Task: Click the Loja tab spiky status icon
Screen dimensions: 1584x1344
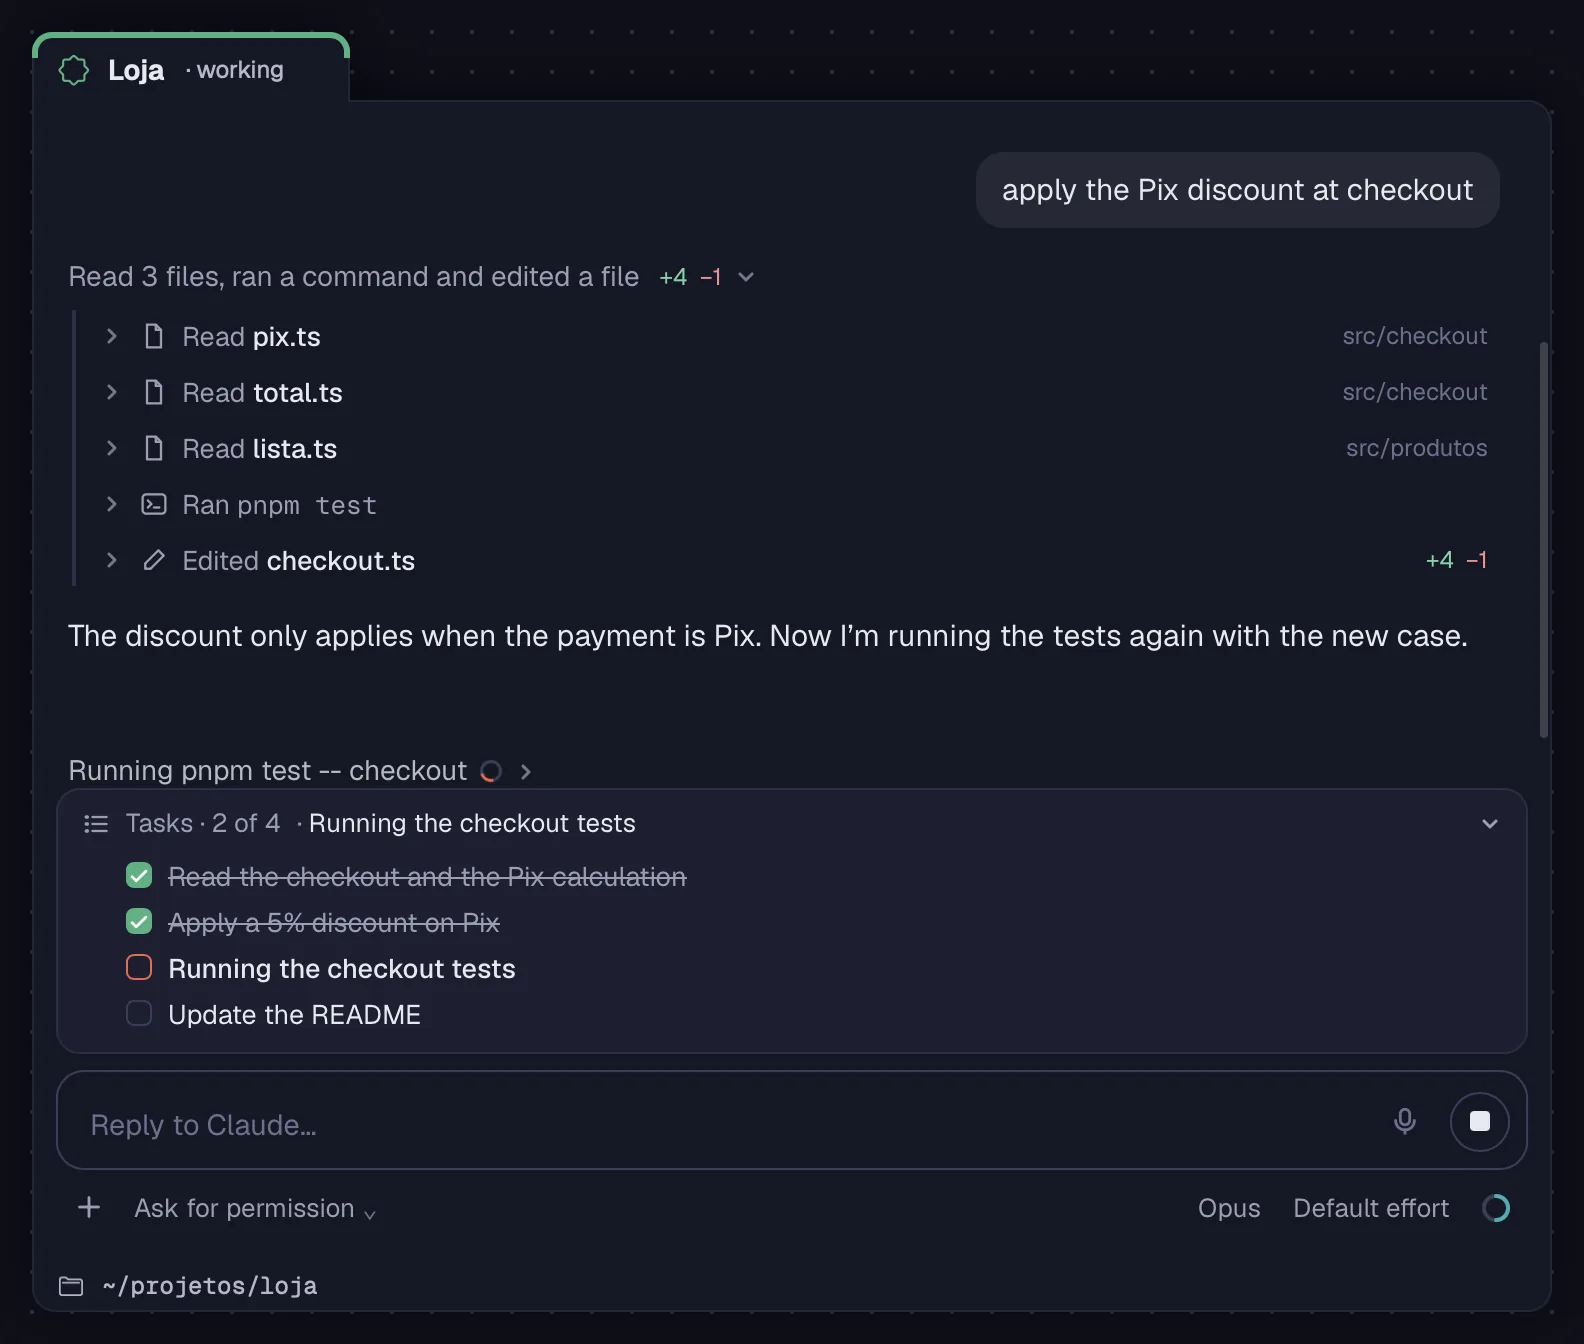Action: [x=74, y=70]
